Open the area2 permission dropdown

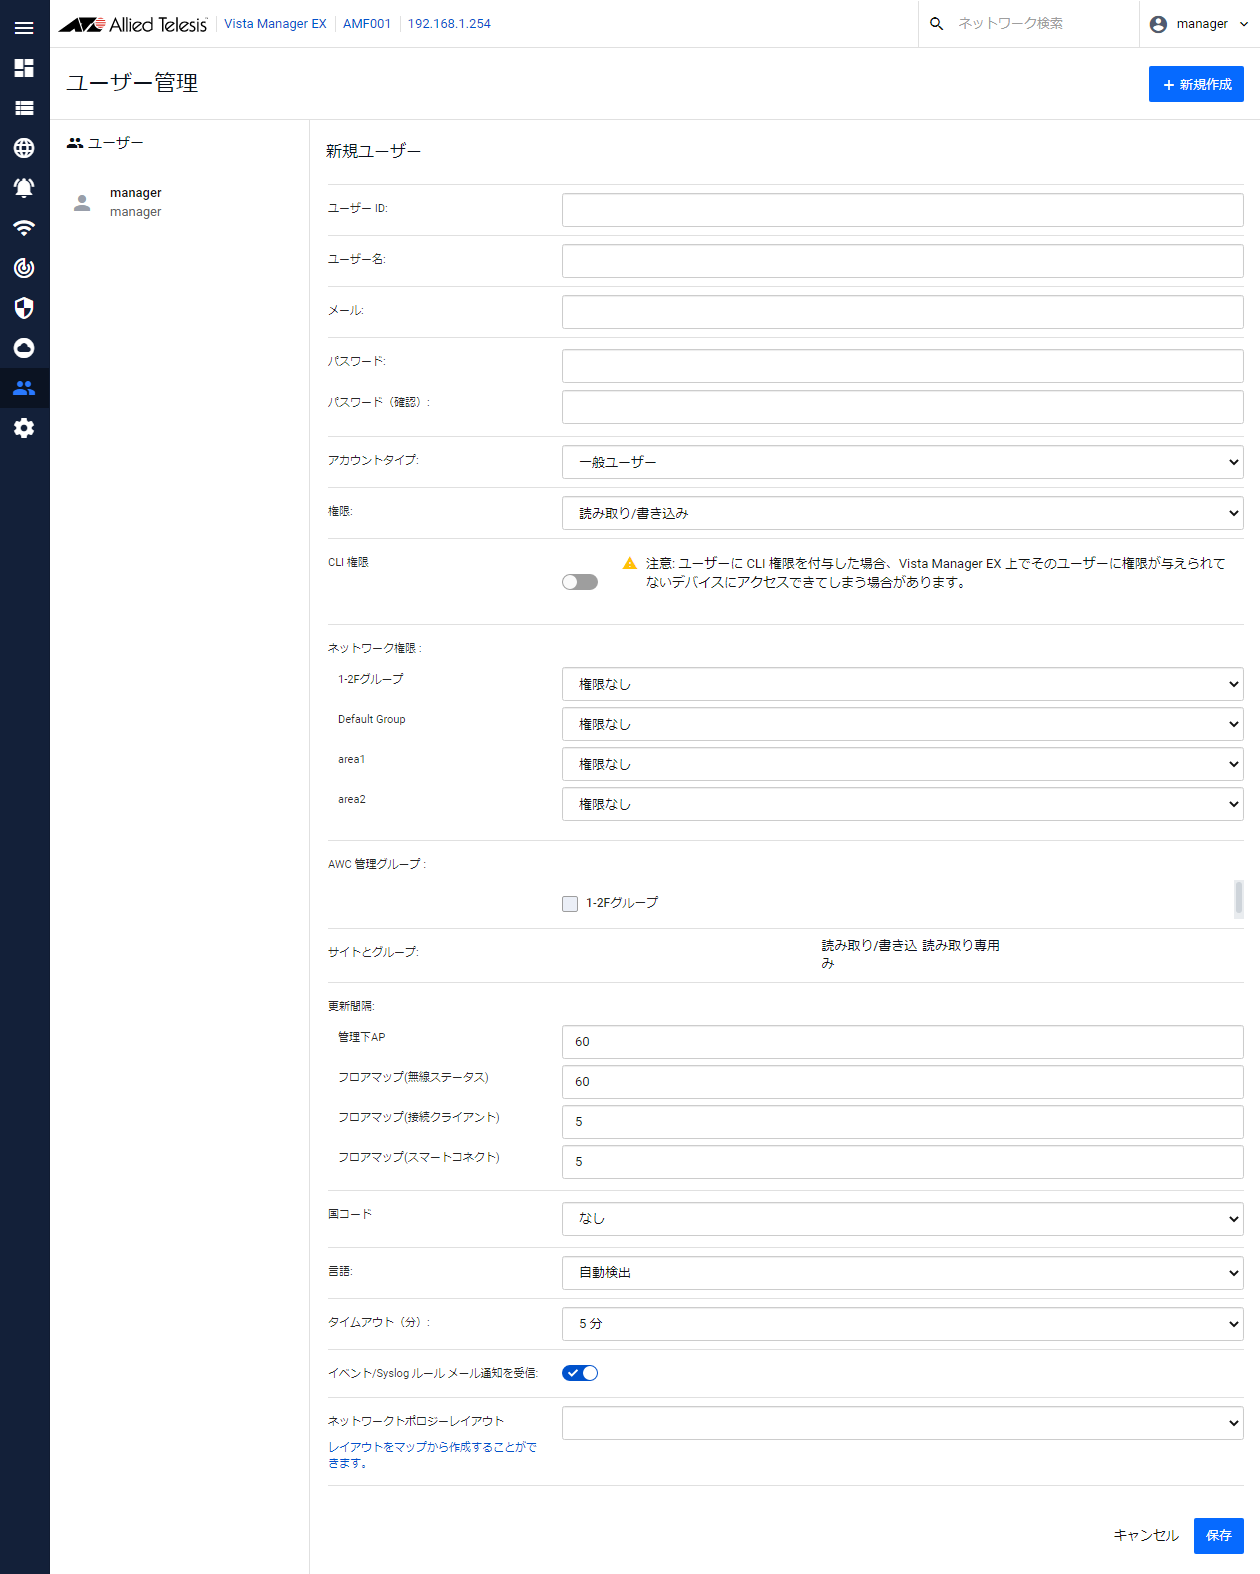pyautogui.click(x=903, y=804)
